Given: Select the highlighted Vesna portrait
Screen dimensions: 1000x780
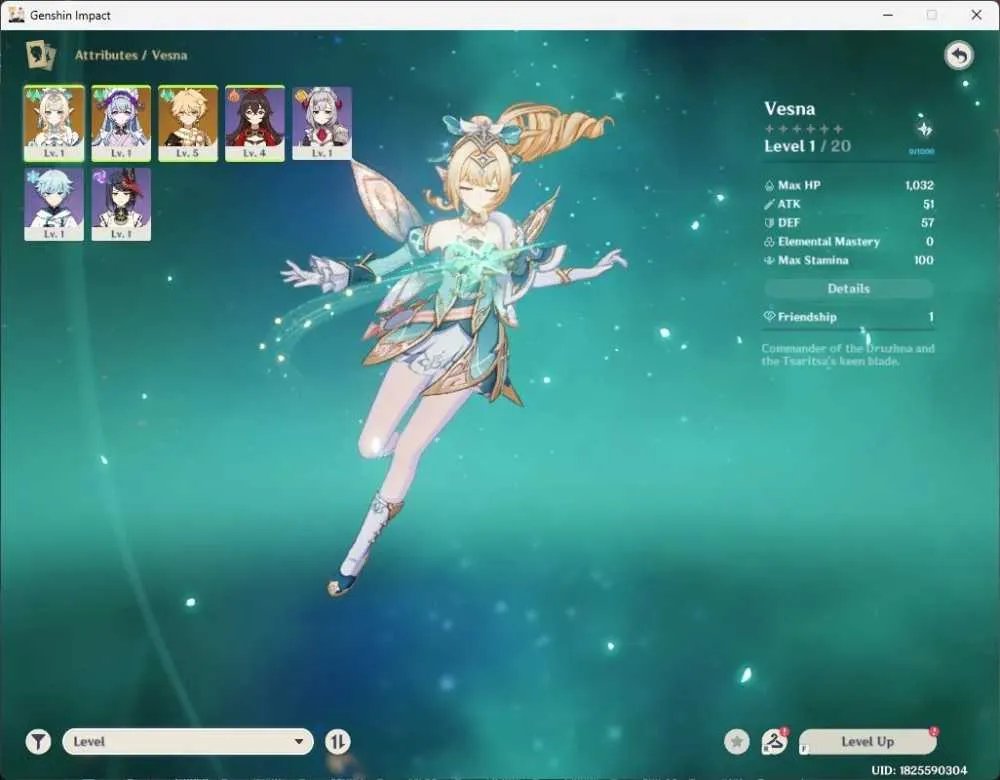Looking at the screenshot, I should [54, 123].
